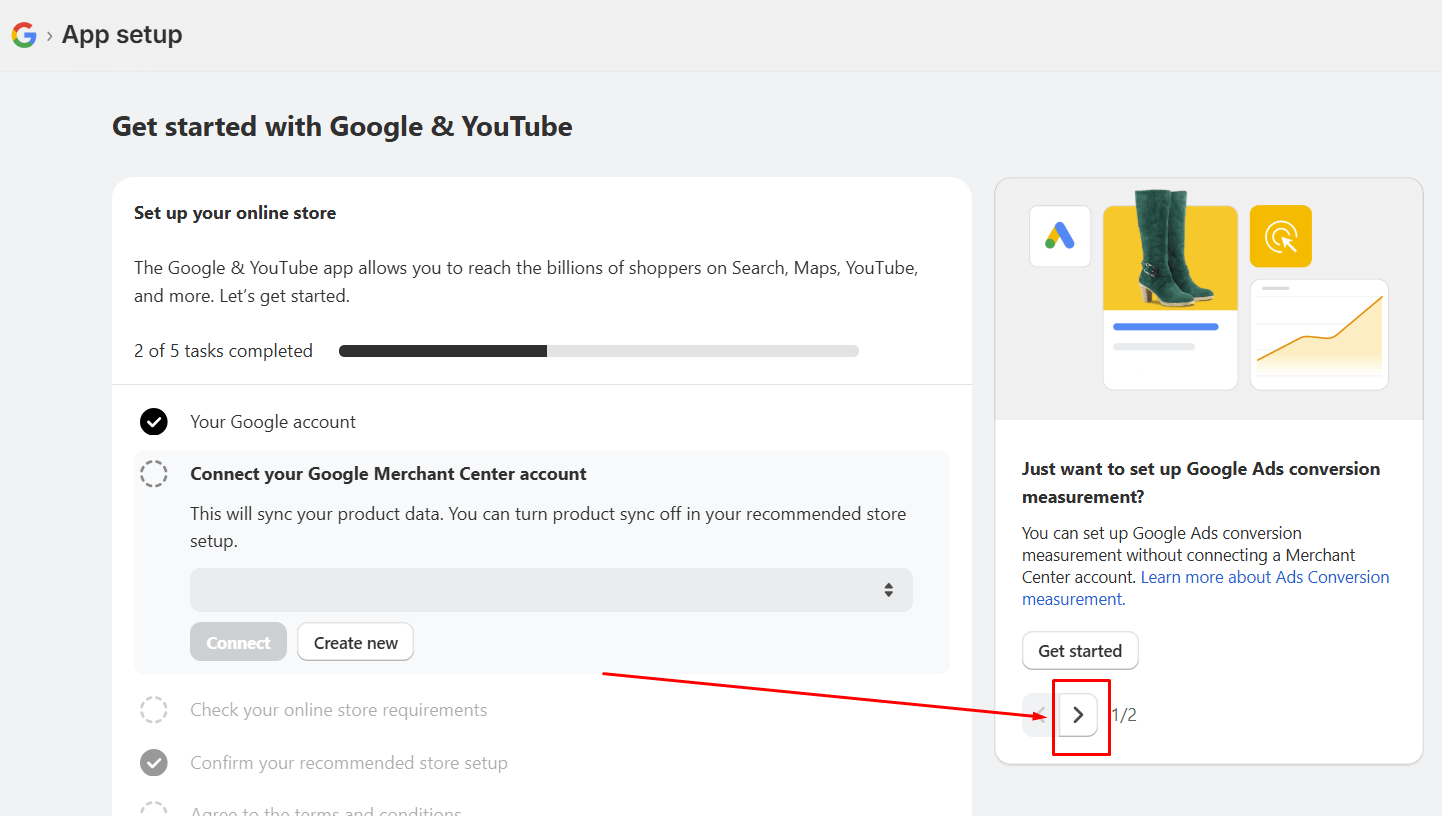Click the previous carousel arrow
Screen dimensions: 1442x816
[x=1038, y=714]
